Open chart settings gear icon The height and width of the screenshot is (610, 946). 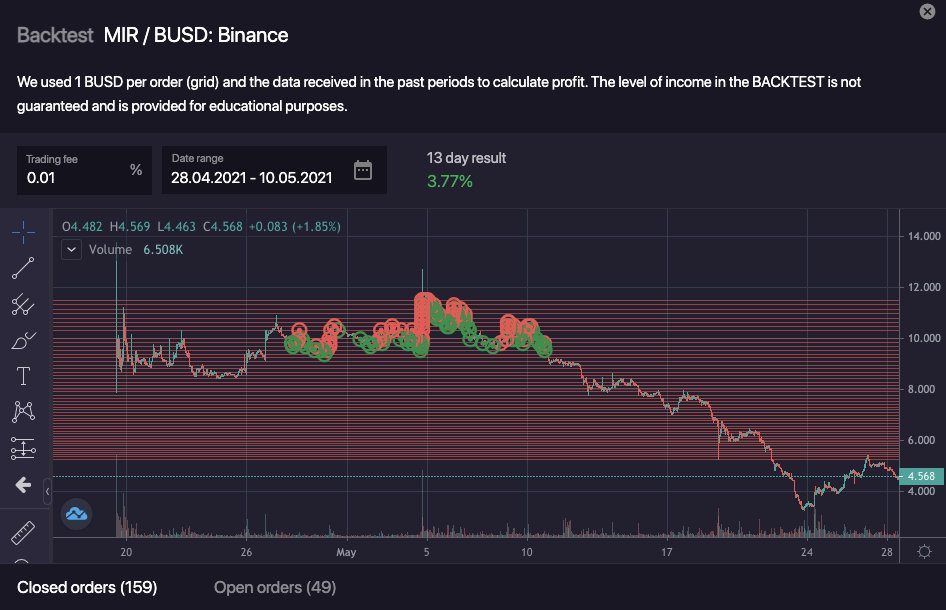(924, 552)
